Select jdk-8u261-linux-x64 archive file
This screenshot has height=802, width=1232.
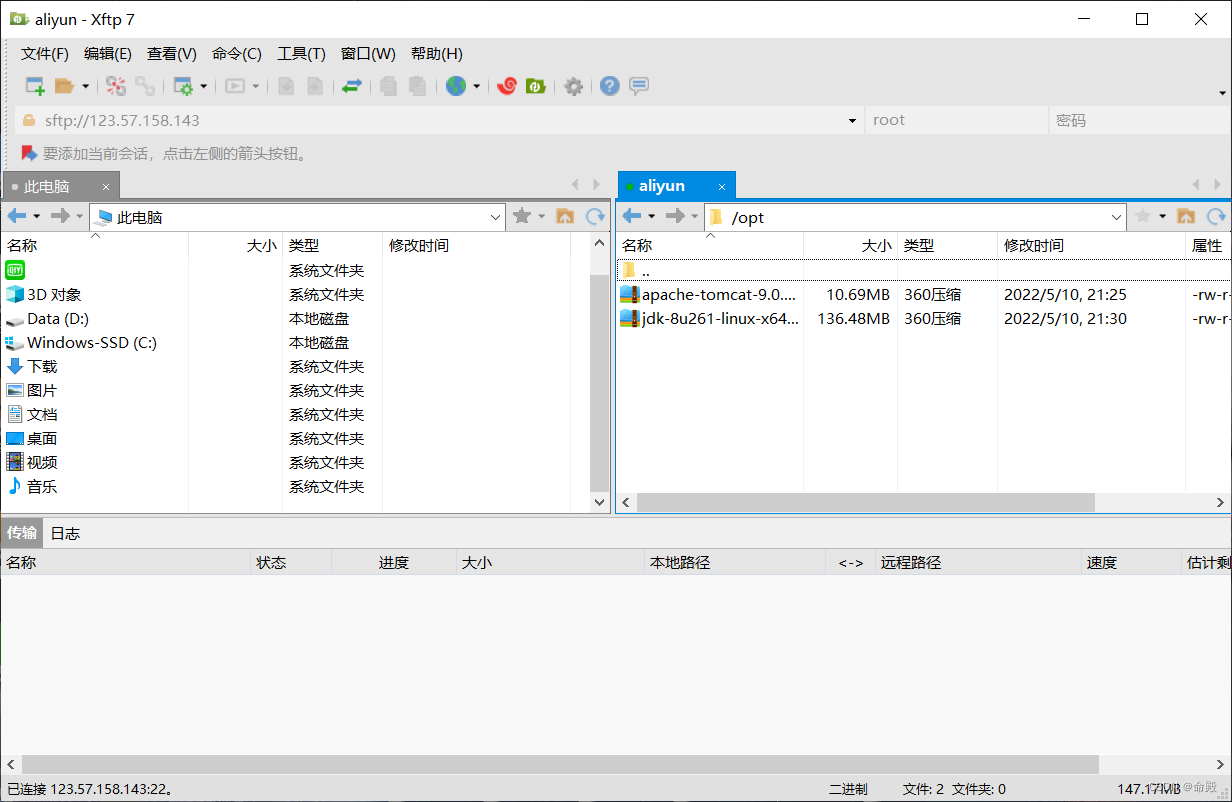click(710, 319)
